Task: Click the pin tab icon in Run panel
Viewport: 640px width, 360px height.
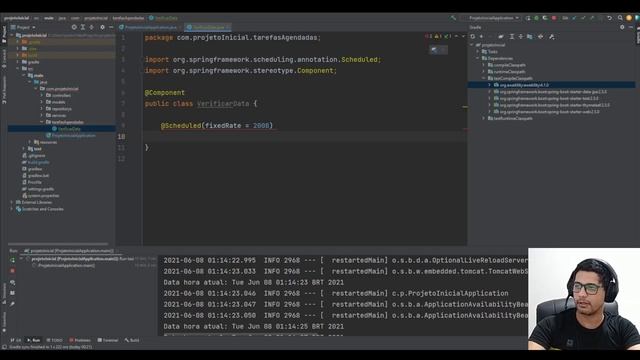Action: pos(12,304)
